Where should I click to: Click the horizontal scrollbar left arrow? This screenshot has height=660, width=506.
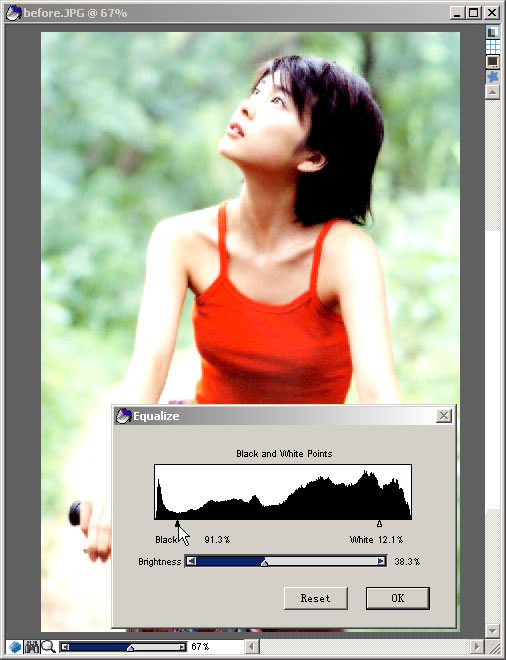[x=252, y=647]
